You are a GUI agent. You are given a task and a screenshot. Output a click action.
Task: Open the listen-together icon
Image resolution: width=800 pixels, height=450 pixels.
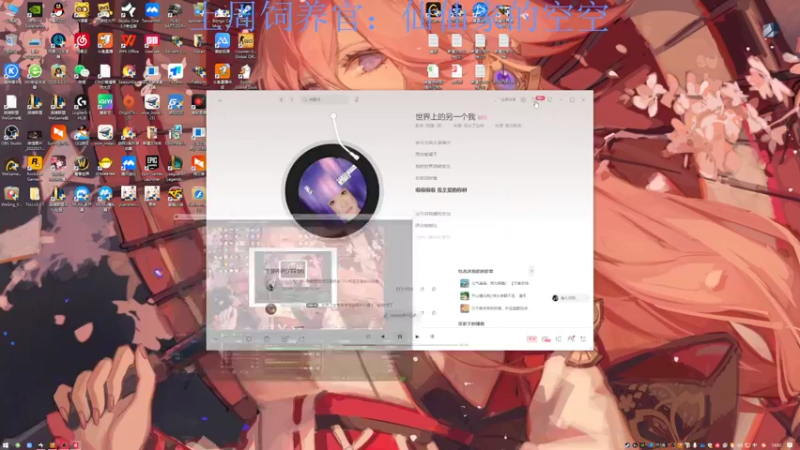tap(571, 339)
